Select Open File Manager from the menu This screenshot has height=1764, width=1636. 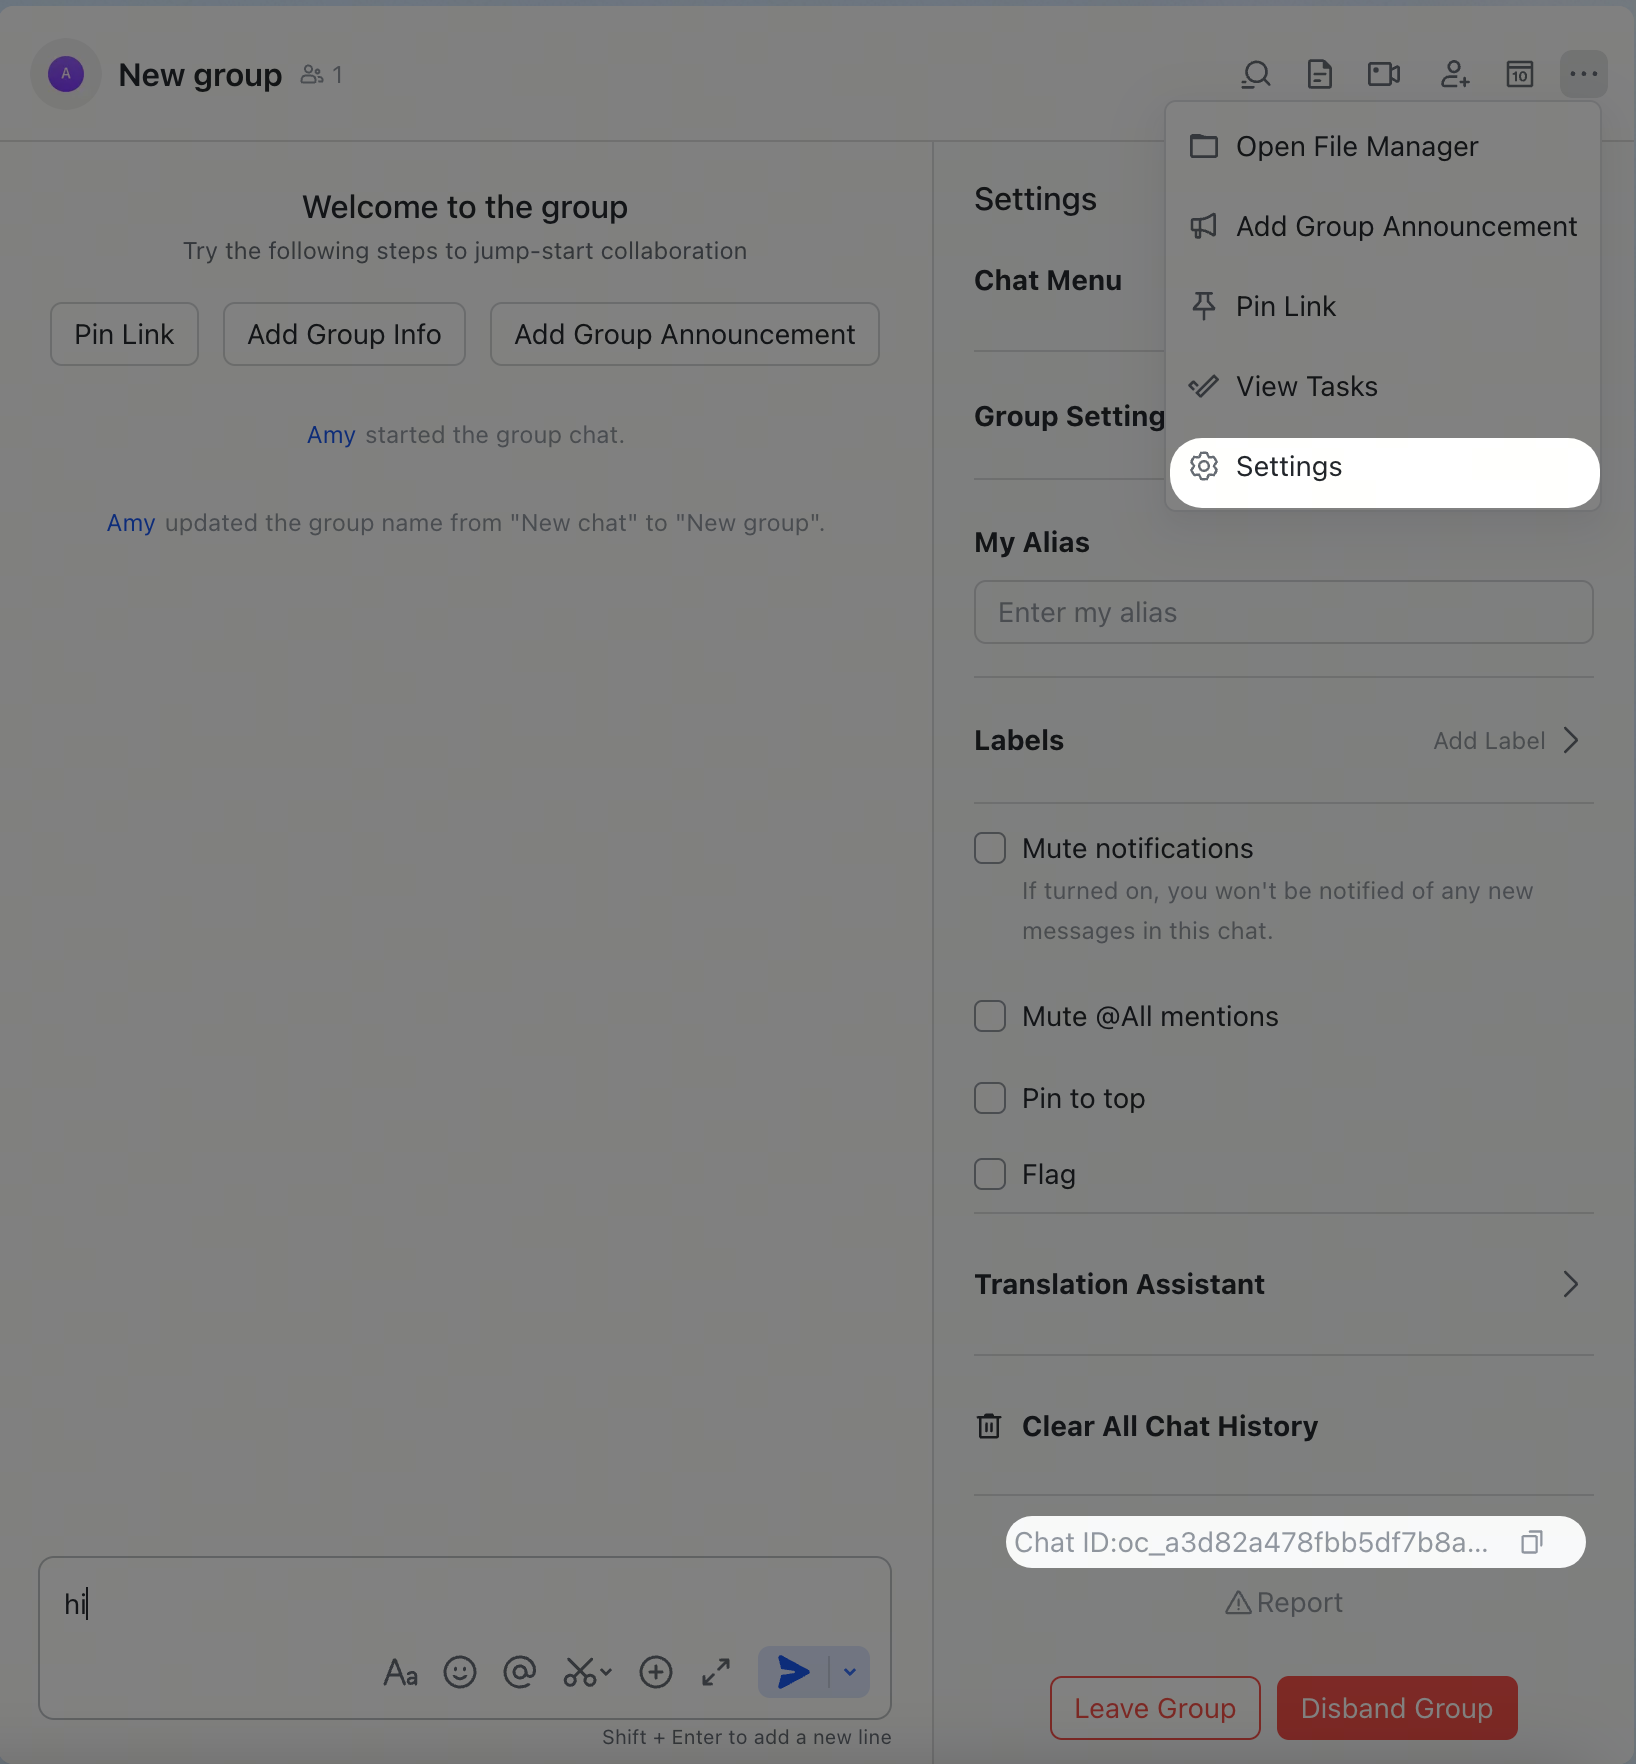click(x=1356, y=146)
